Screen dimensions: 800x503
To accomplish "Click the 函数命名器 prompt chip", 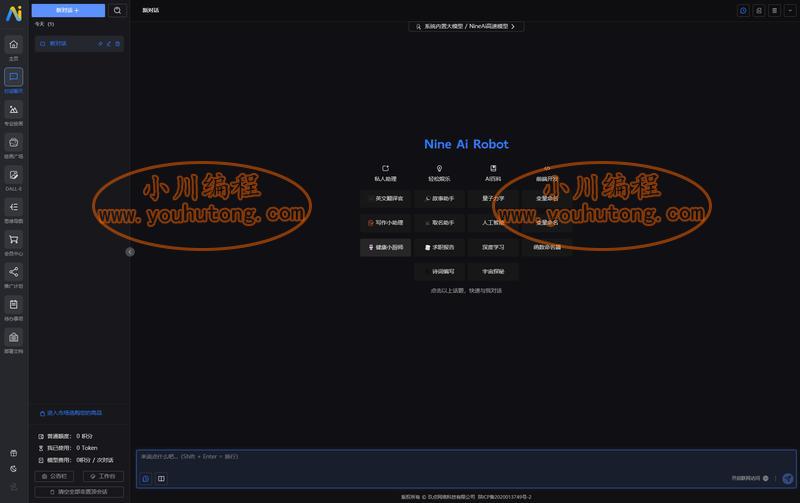I will tap(547, 247).
